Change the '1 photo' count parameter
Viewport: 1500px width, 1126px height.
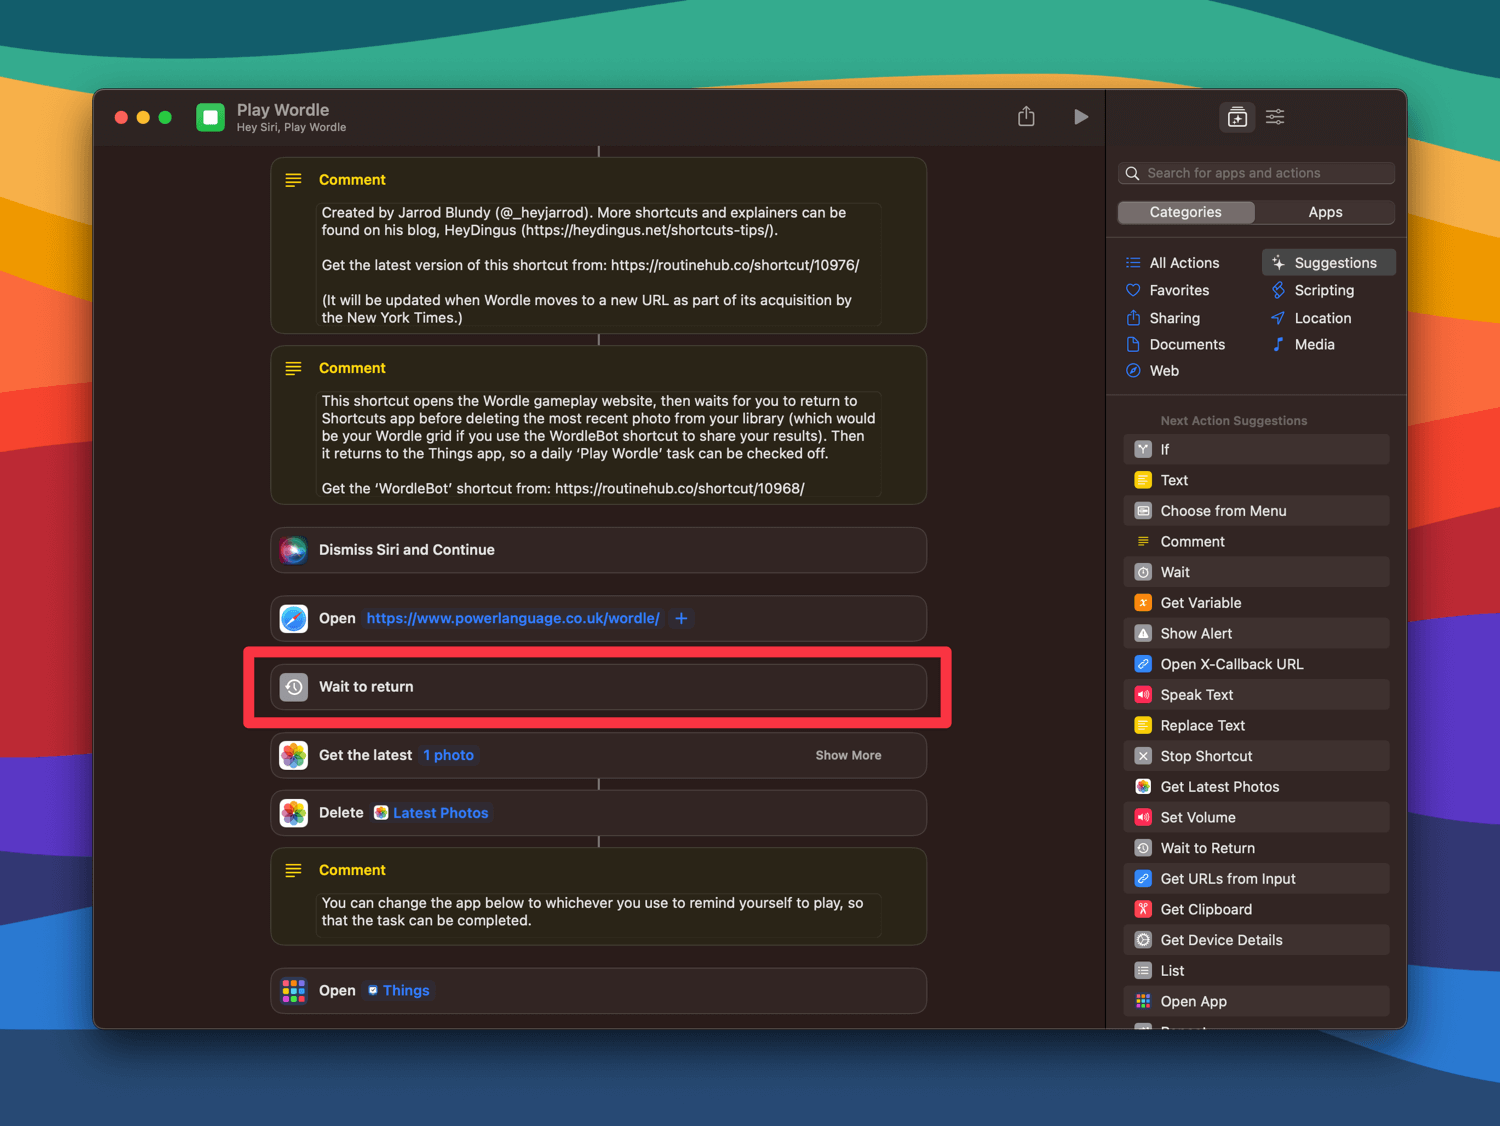[x=448, y=755]
